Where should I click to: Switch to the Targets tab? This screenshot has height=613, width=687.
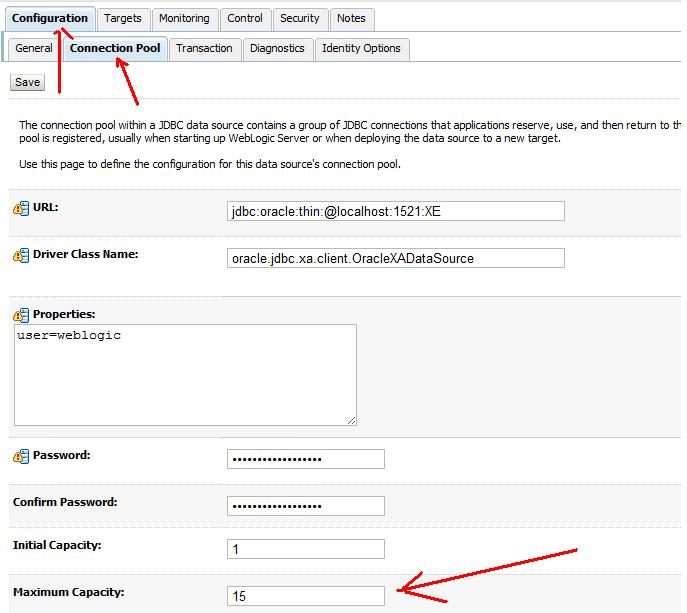coord(123,18)
